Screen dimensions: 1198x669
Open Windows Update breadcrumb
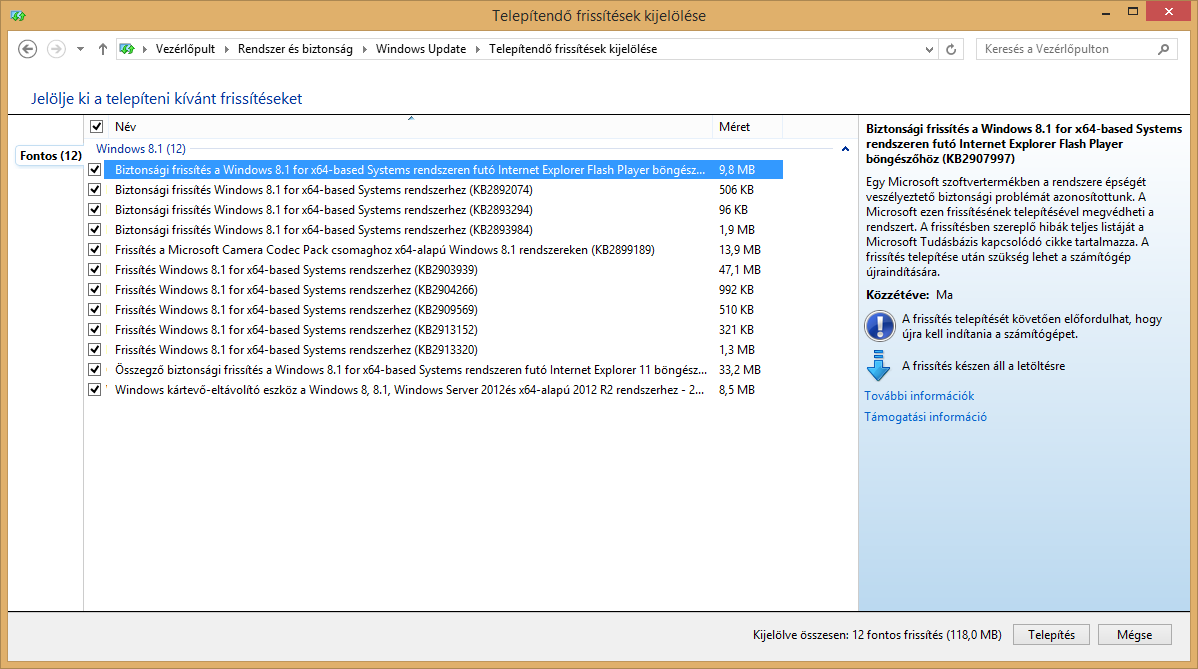[x=420, y=49]
